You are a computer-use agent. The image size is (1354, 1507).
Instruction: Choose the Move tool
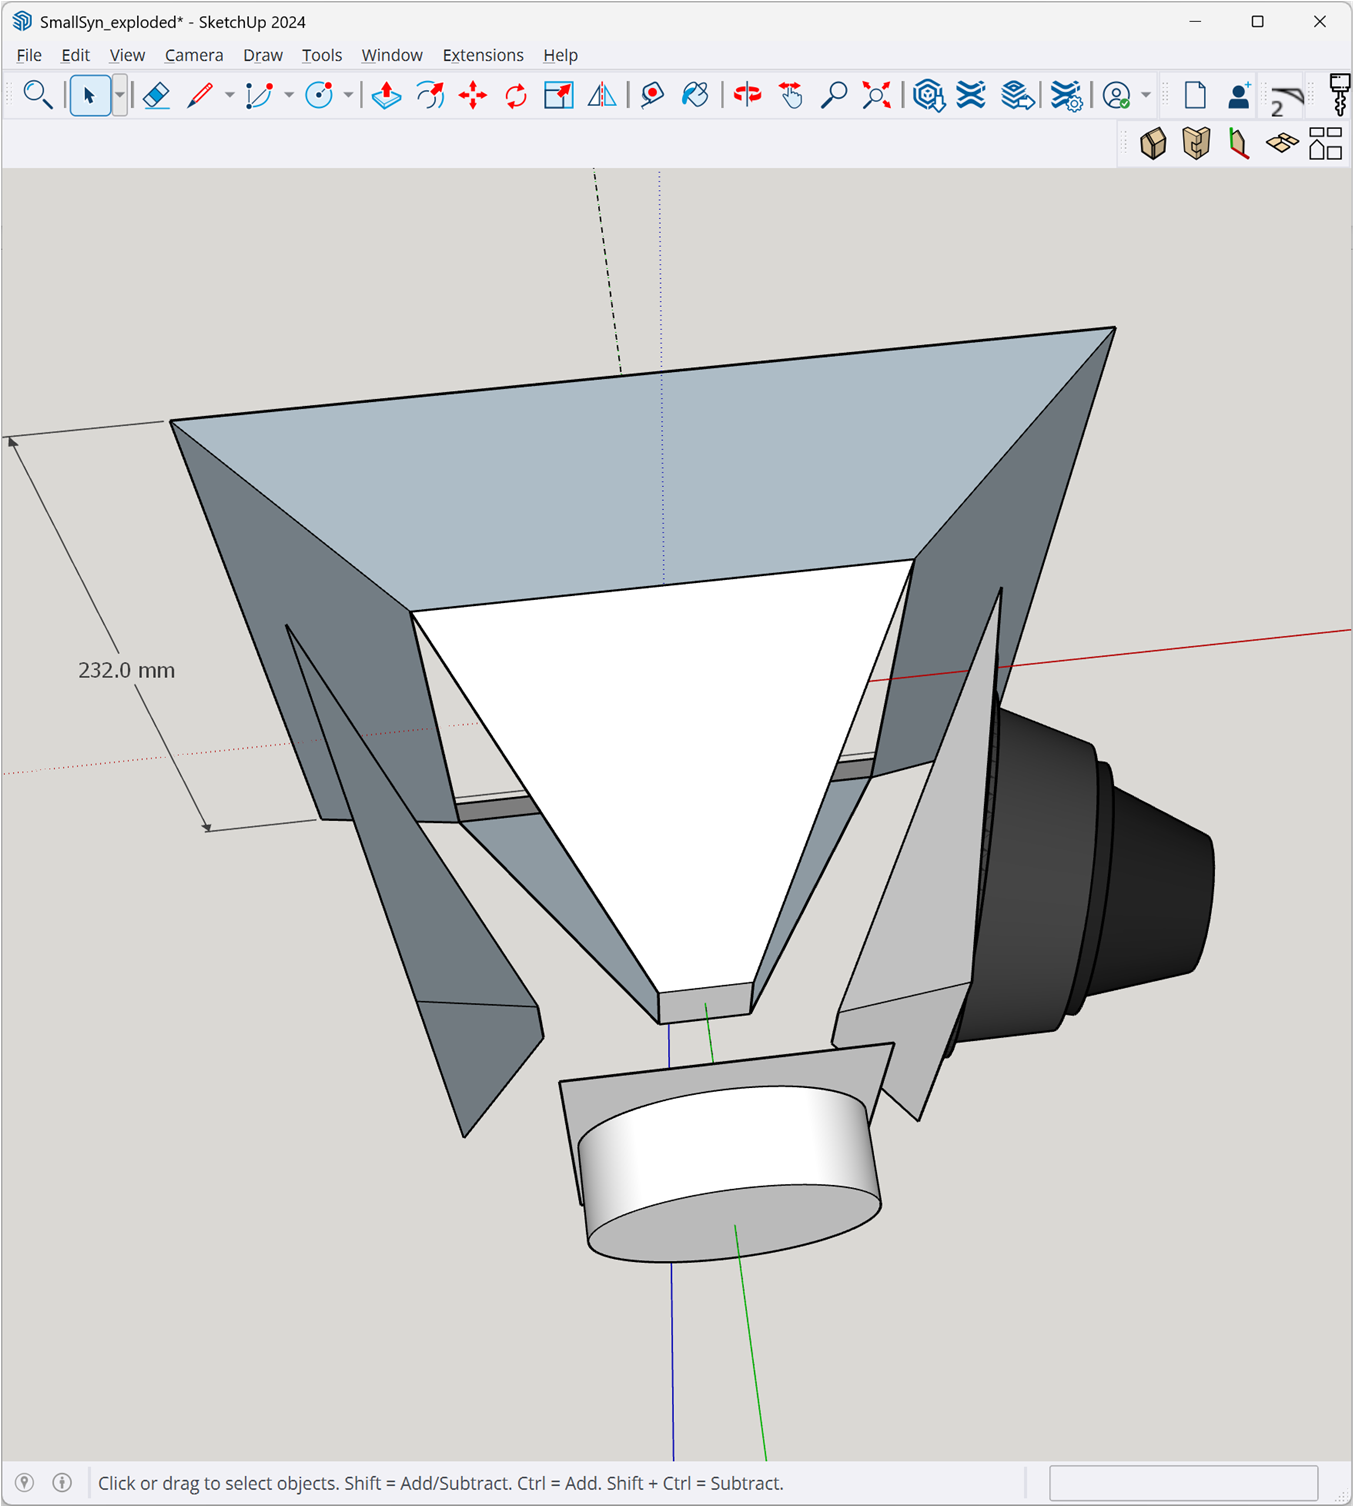[x=473, y=95]
